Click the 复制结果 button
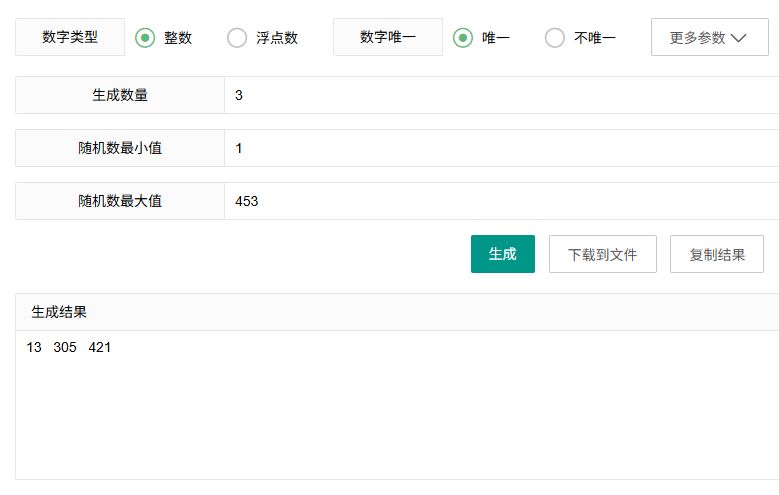The image size is (779, 495). point(716,254)
